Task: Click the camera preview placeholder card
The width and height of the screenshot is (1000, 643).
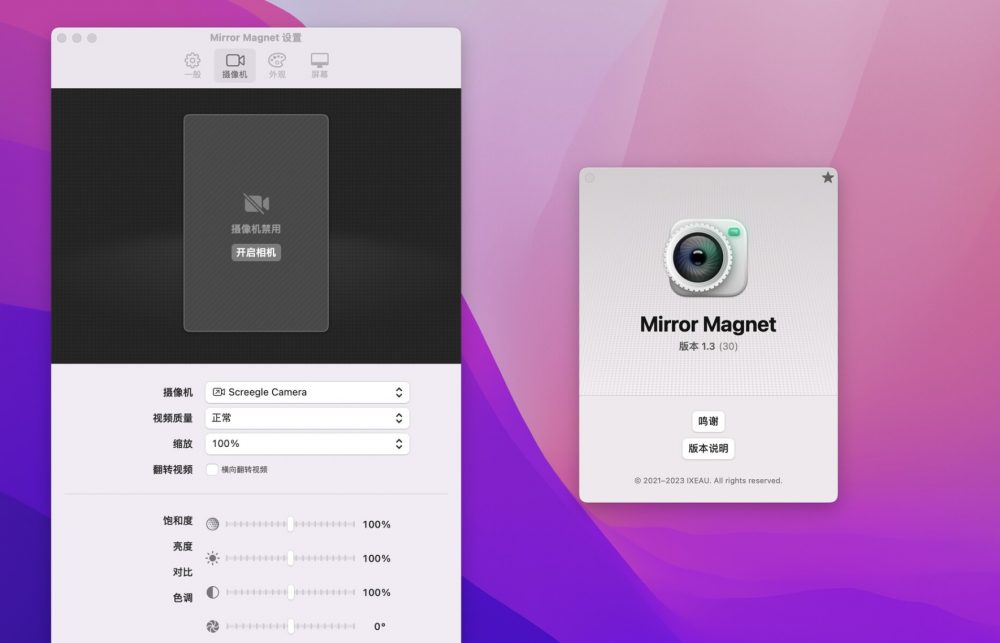Action: pyautogui.click(x=256, y=223)
